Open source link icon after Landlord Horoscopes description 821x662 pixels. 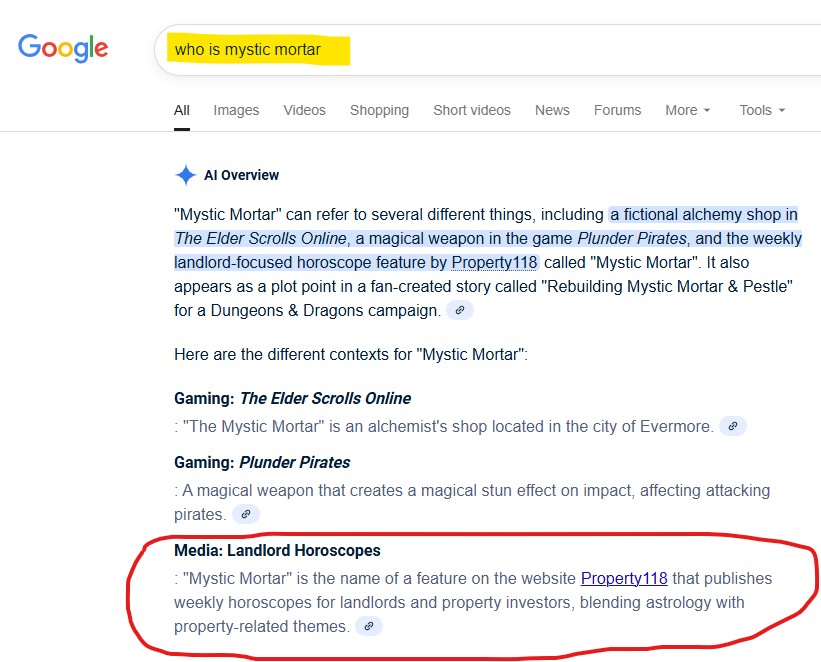(369, 627)
